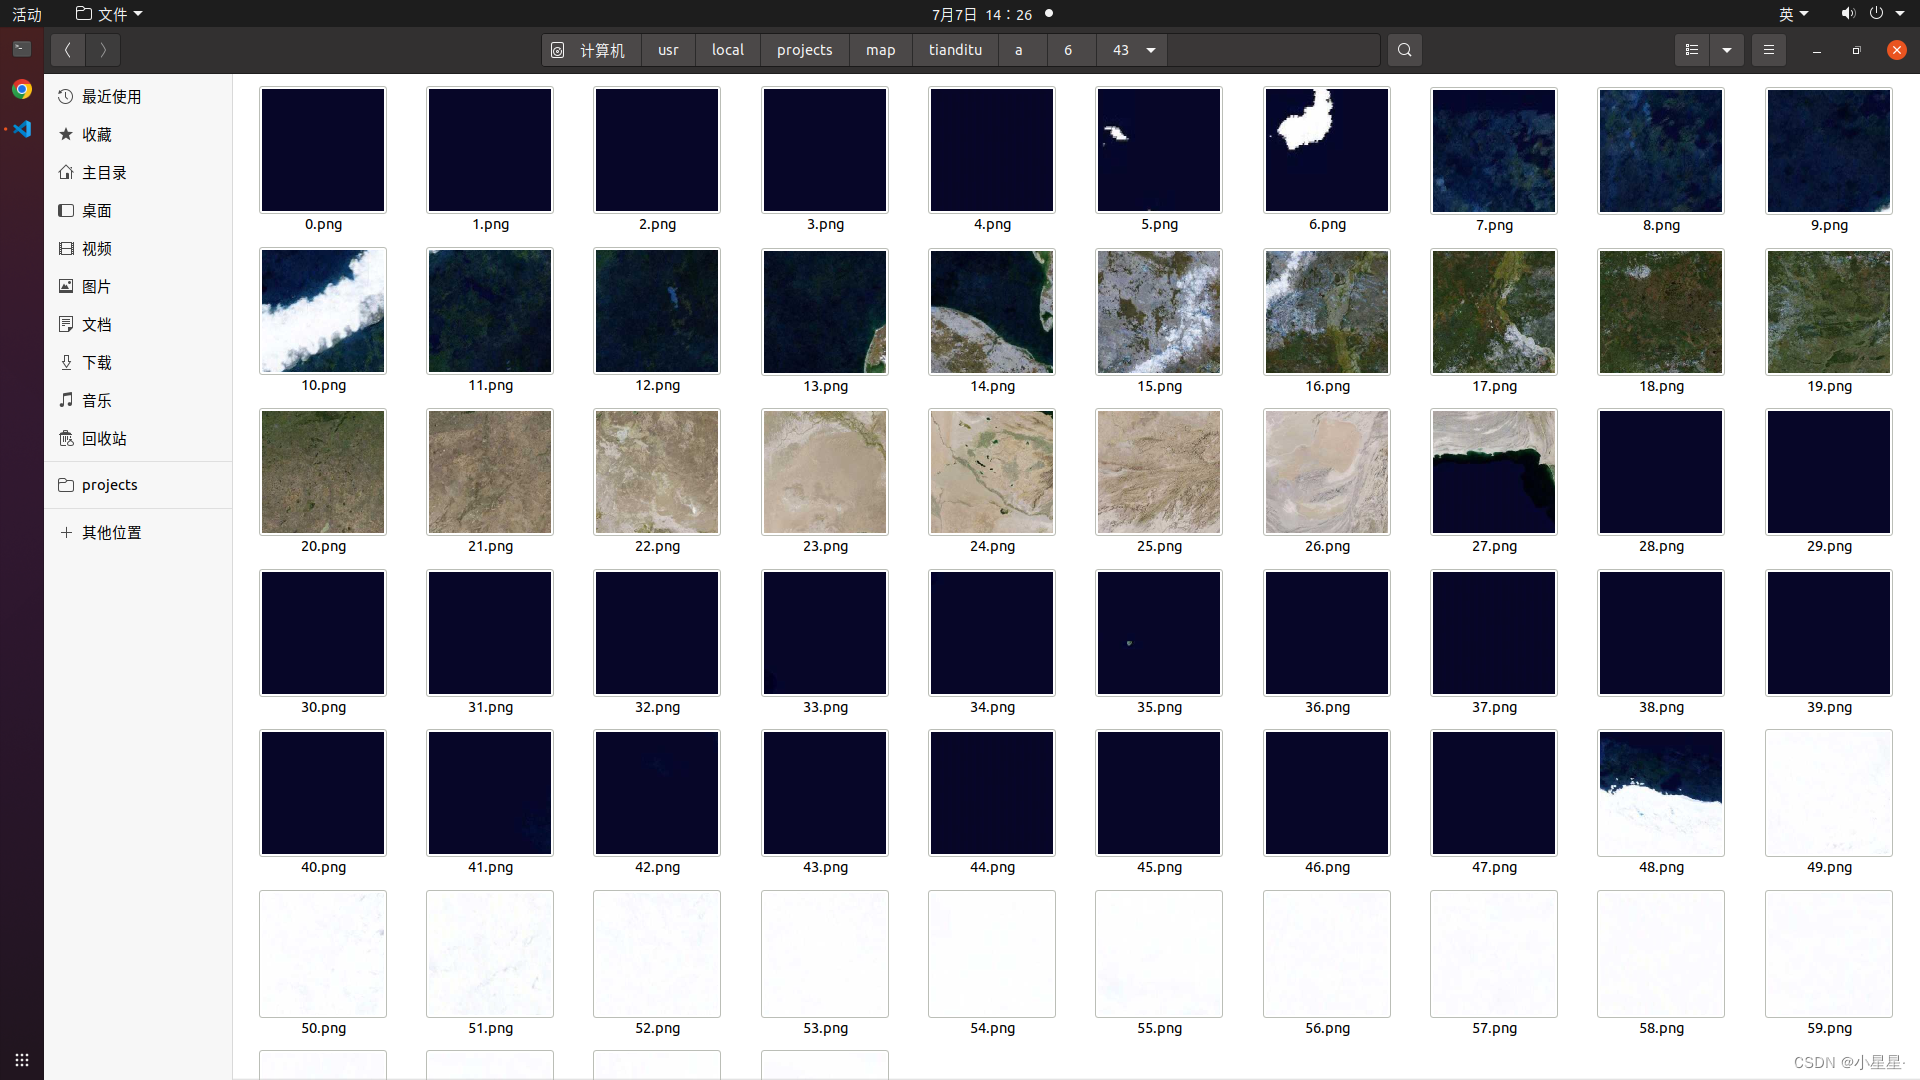Open Other Locations (其他位置)

click(138, 532)
